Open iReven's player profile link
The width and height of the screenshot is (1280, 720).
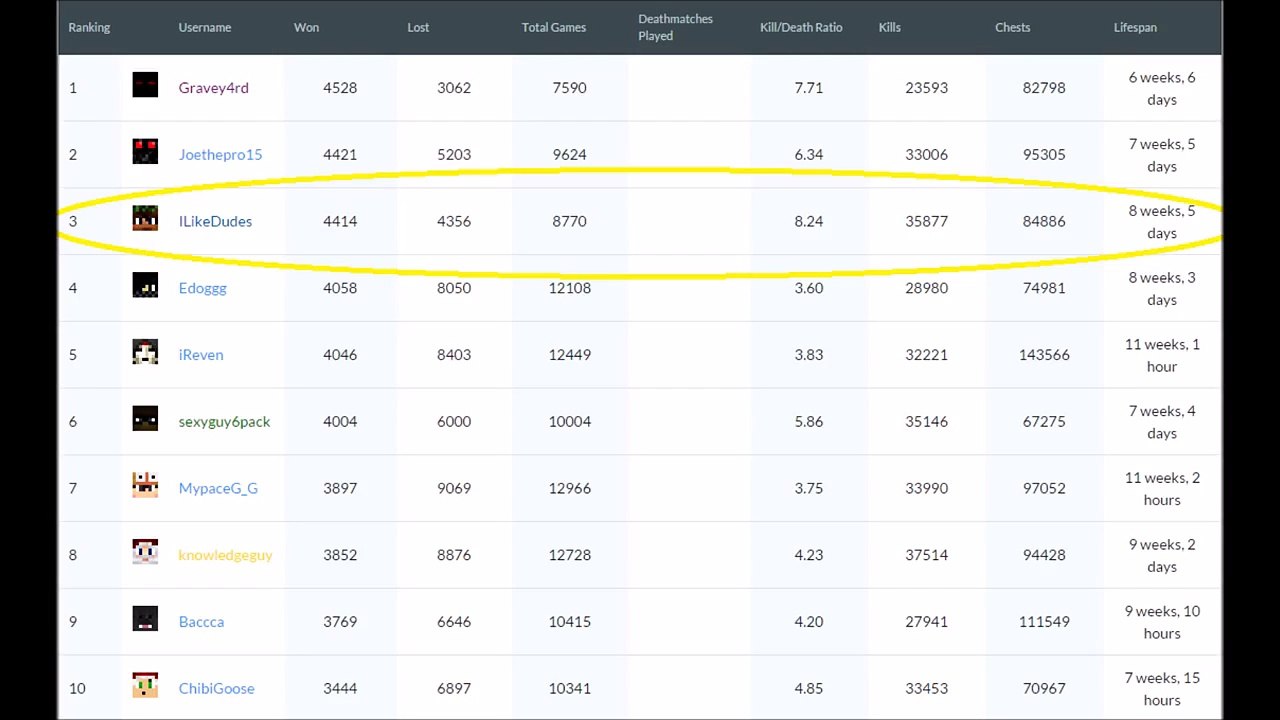201,355
